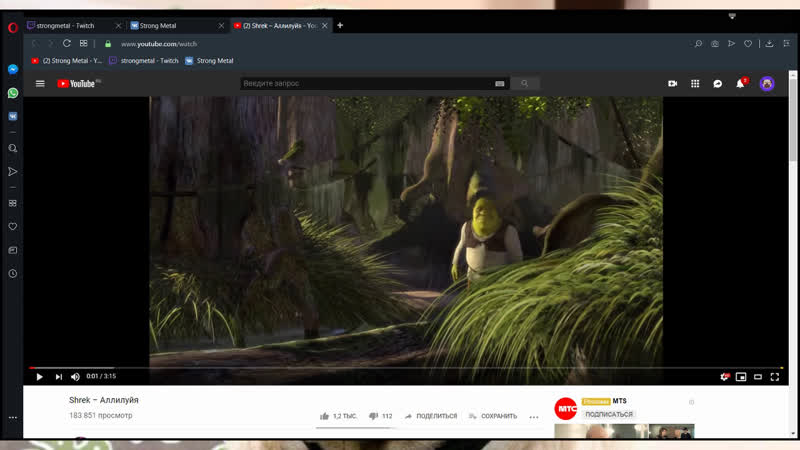This screenshot has height=450, width=800.
Task: Open MTS channel logo
Action: pyautogui.click(x=565, y=409)
